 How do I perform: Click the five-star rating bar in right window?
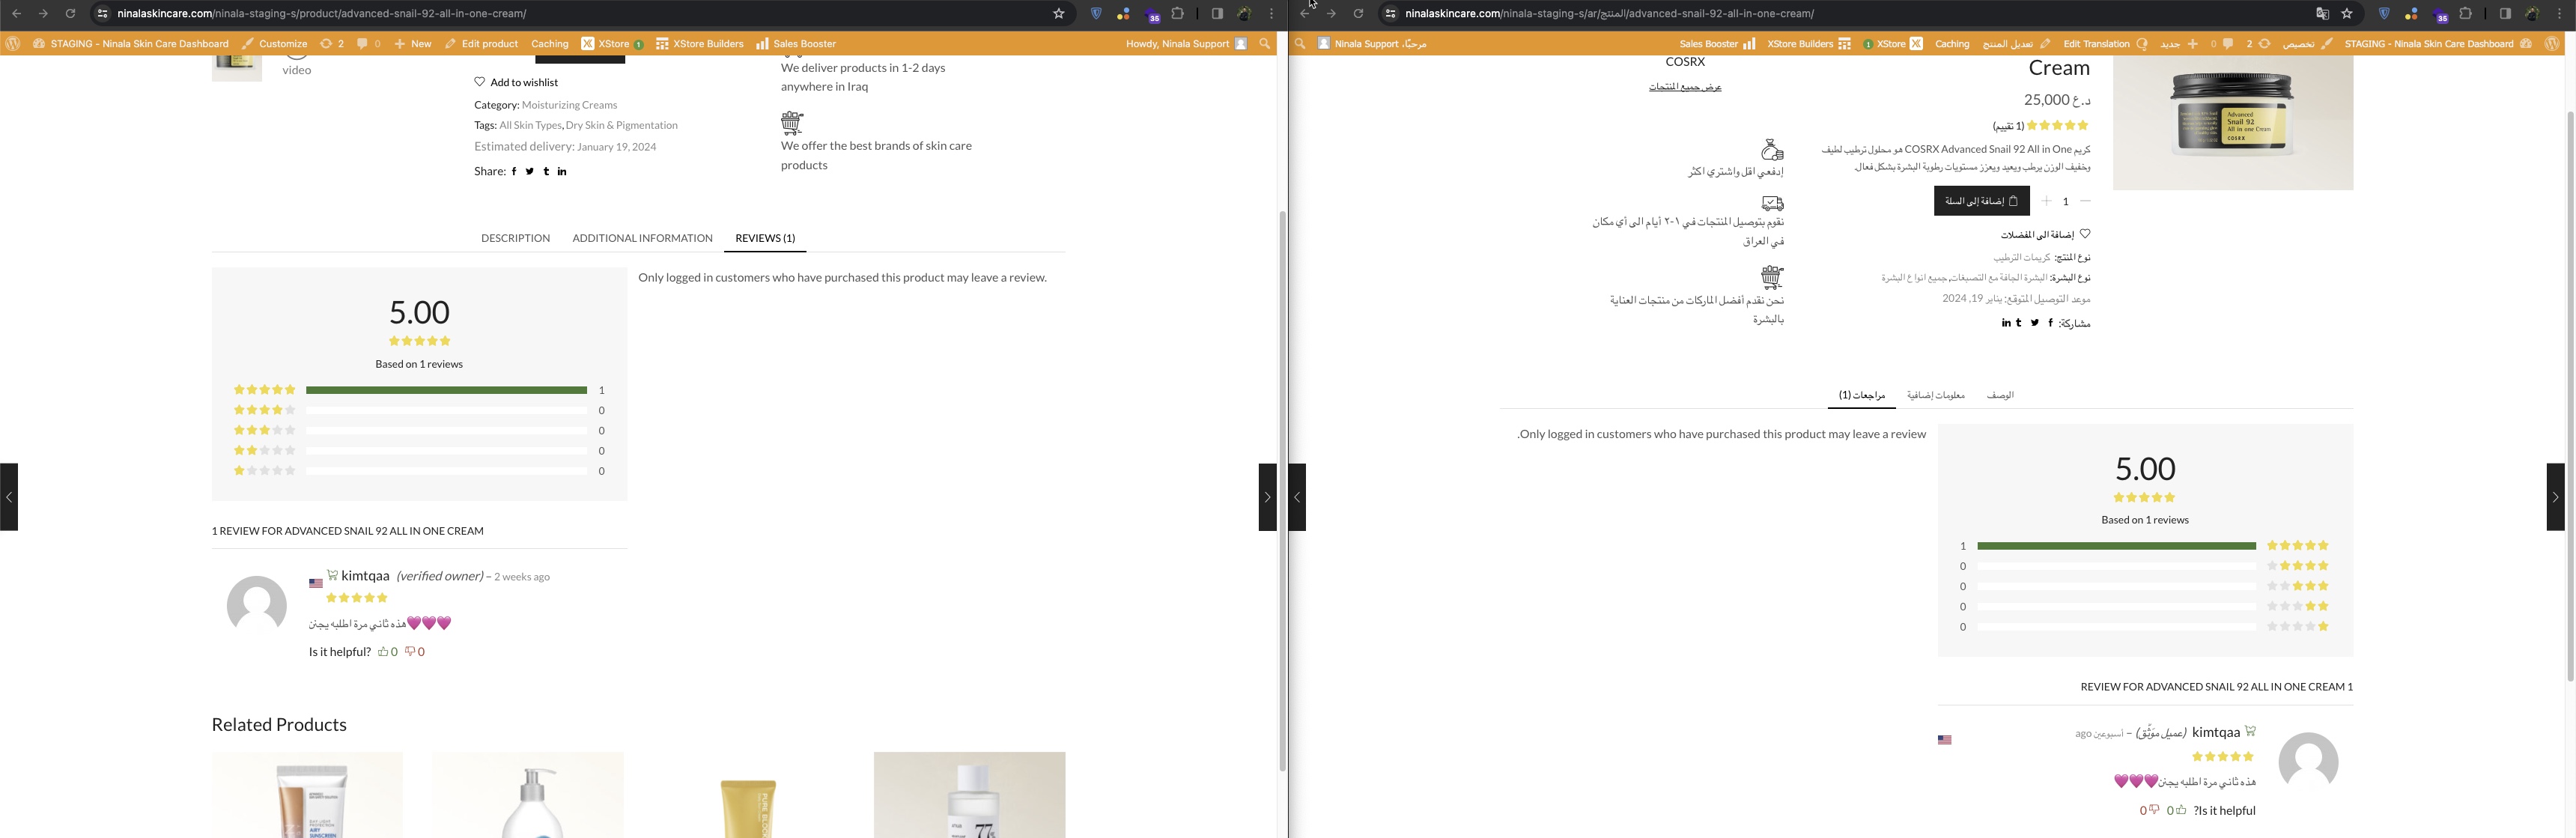(2116, 546)
